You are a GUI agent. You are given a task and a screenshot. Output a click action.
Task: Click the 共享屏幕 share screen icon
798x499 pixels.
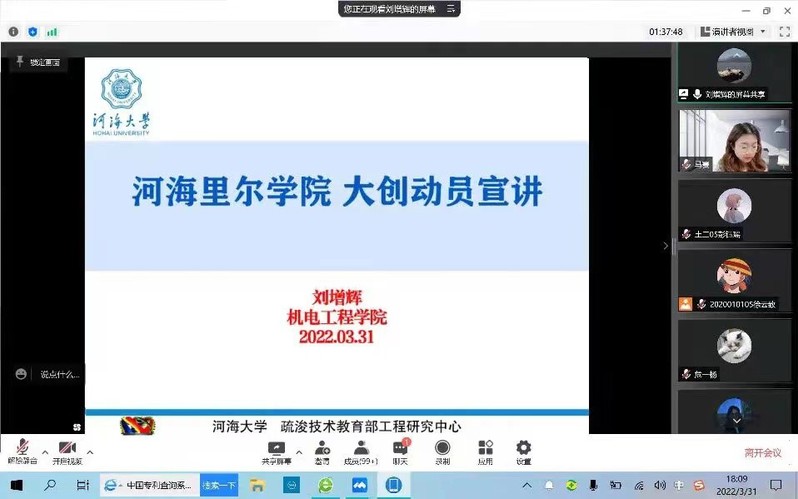pos(278,448)
